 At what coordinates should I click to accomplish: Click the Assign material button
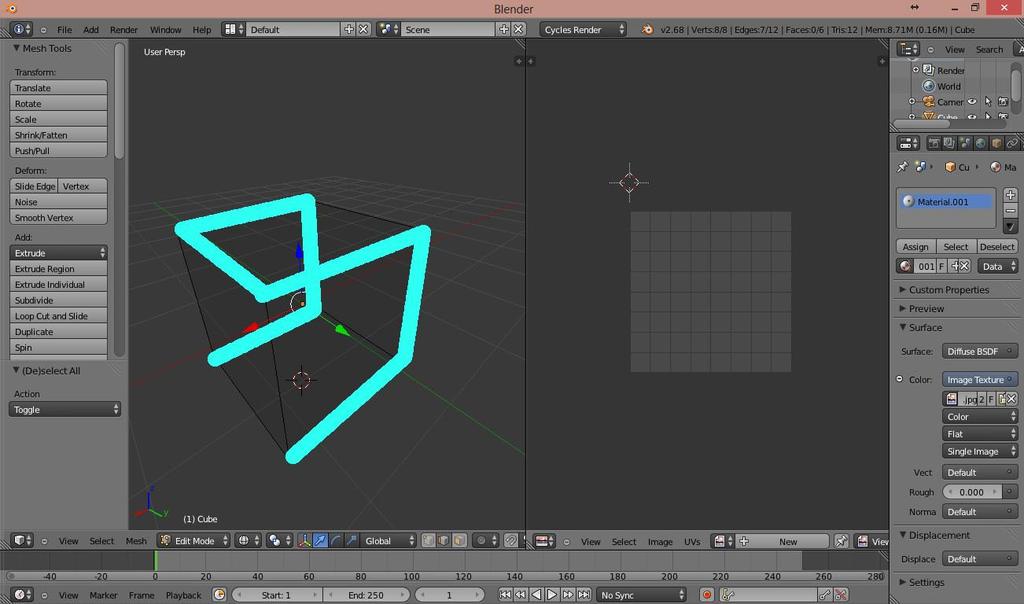click(915, 247)
